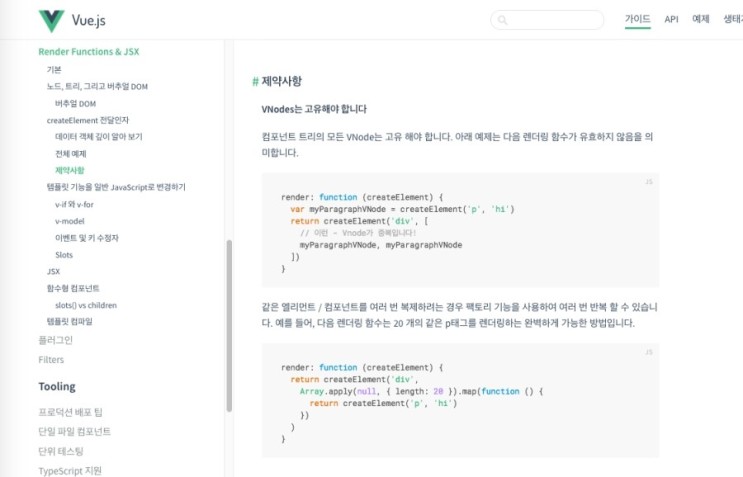
Task: Jump to 데이터 객체 깊이 알아 보기
Action: (98, 137)
